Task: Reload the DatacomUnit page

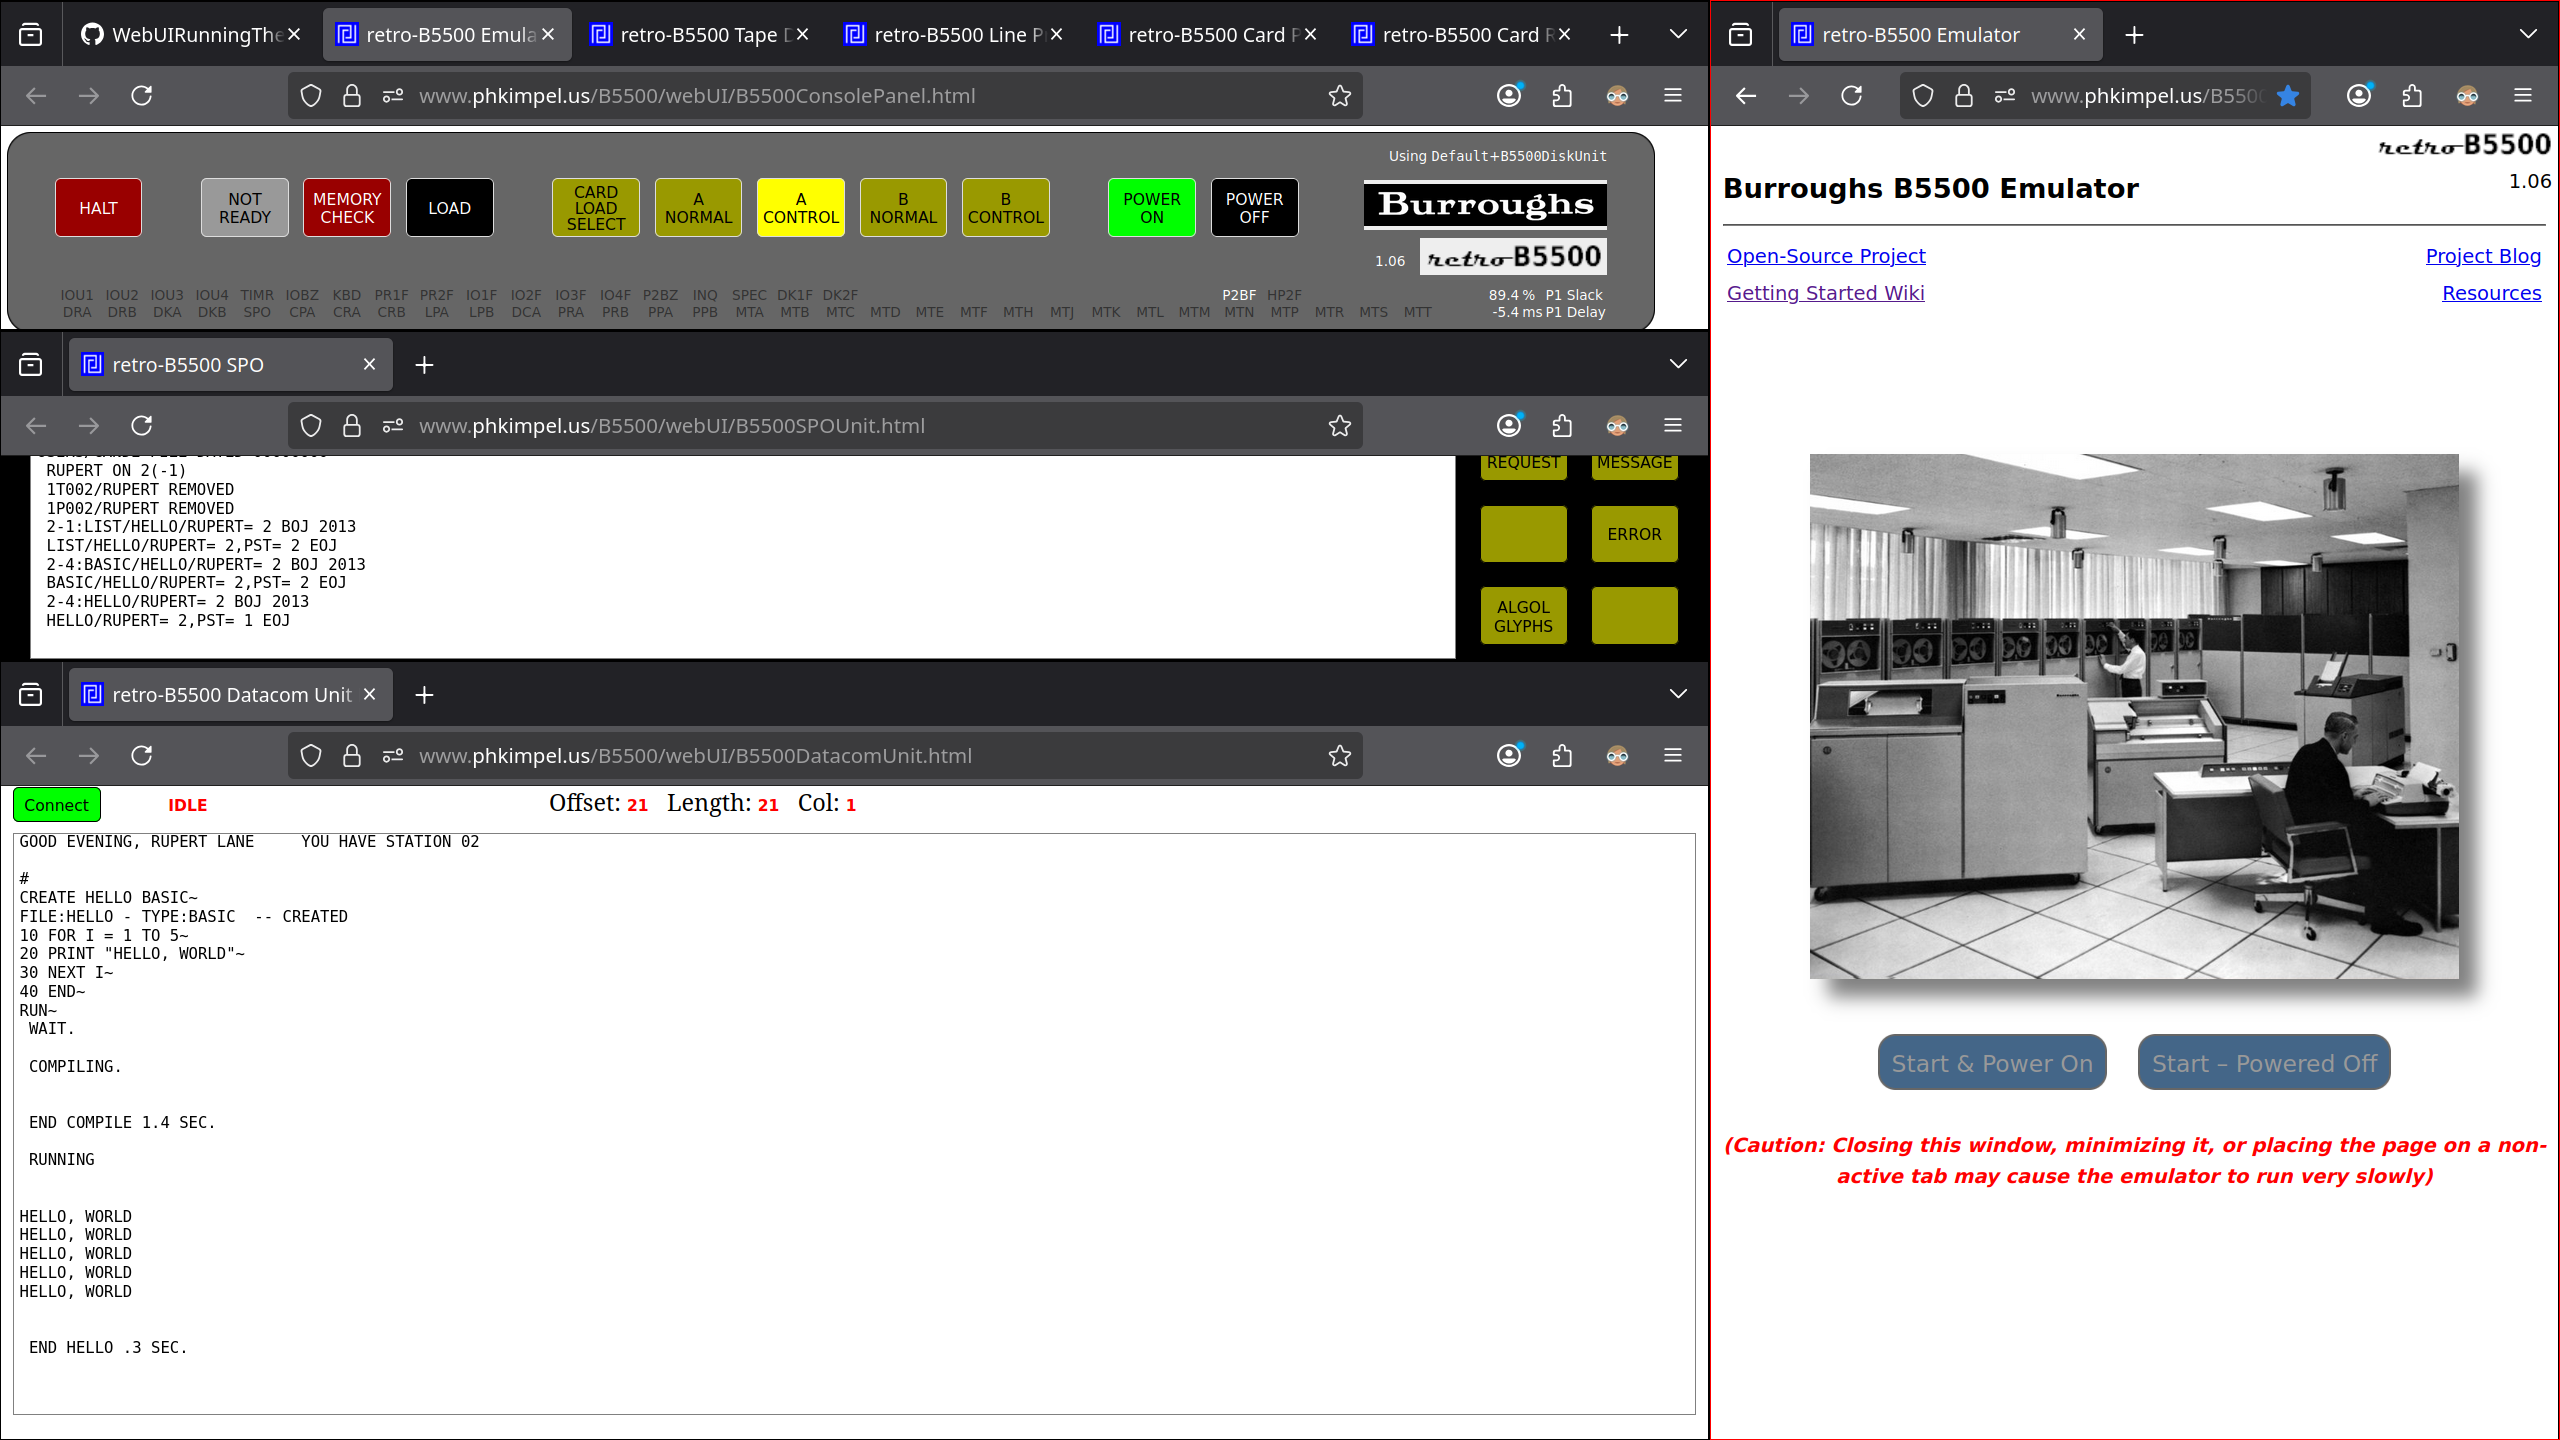Action: click(142, 755)
